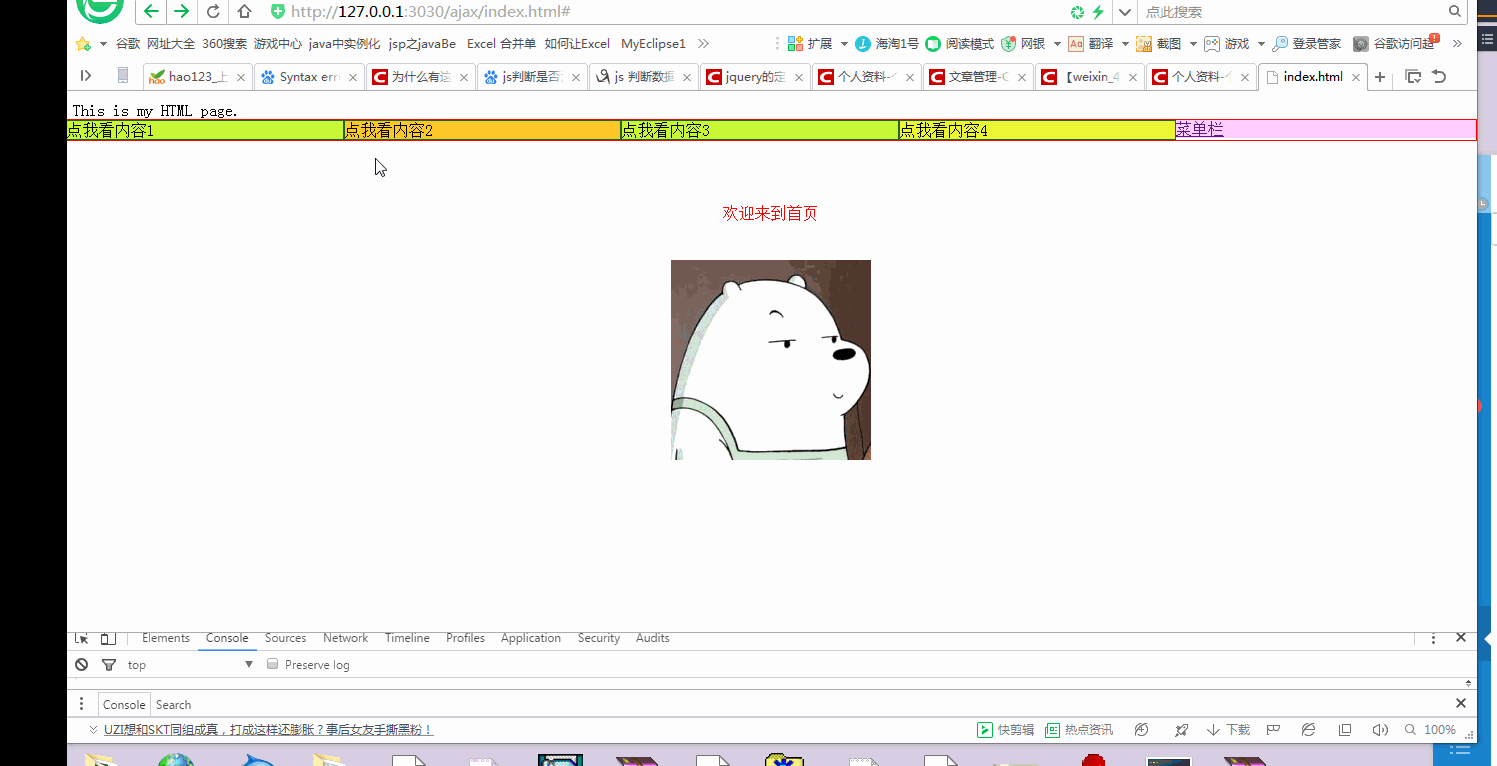1497x766 pixels.
Task: Select the DevTools inspect element icon
Action: click(82, 638)
